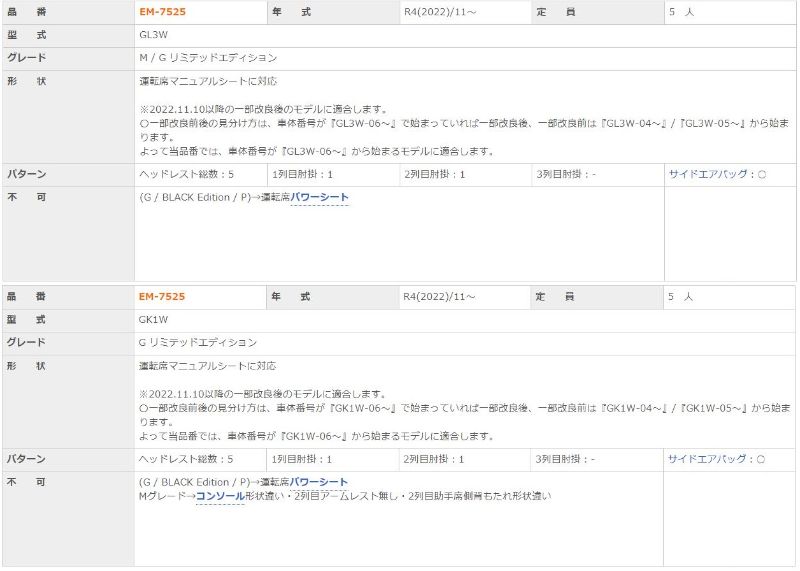Select the R4(2022)/11～ year cell in GL3W table
Image resolution: width=800 pixels, height=571 pixels.
pyautogui.click(x=439, y=12)
